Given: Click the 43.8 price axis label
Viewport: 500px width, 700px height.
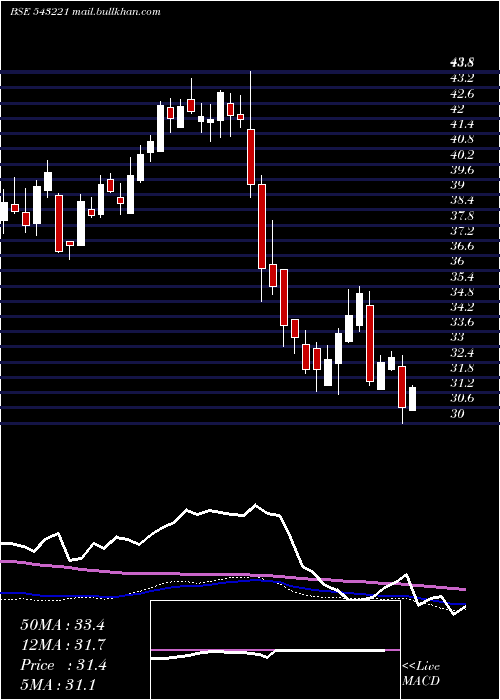Looking at the screenshot, I should (x=463, y=63).
